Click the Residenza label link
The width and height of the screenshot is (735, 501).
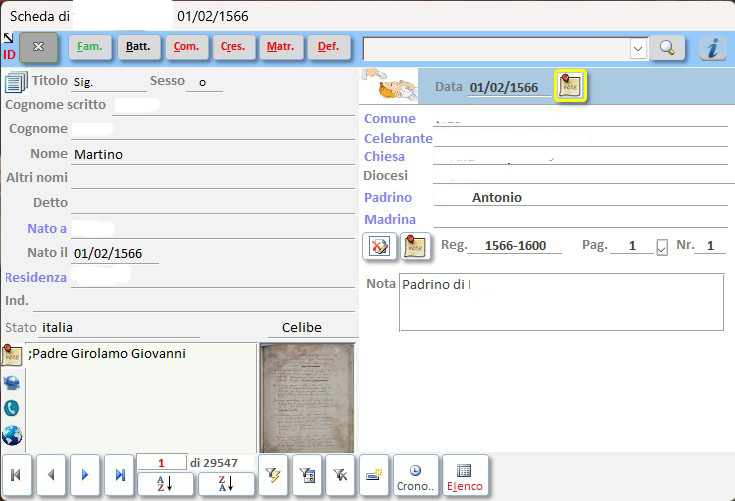coord(36,277)
